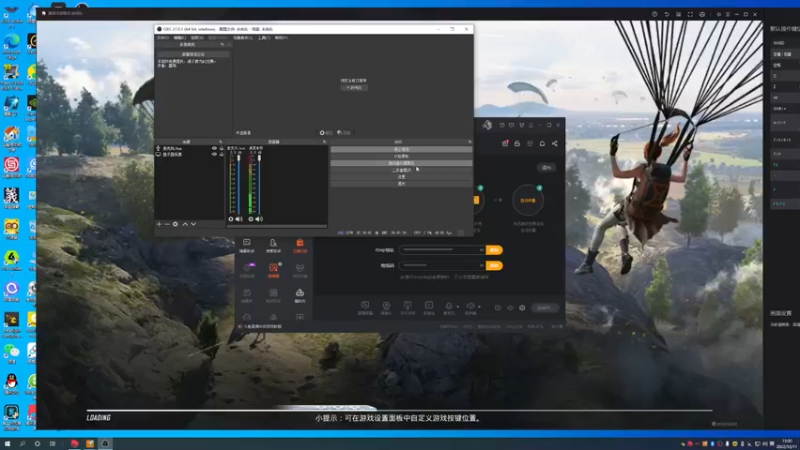Adjust the second mixer channel's volume slider
800x450 pixels.
tap(259, 184)
